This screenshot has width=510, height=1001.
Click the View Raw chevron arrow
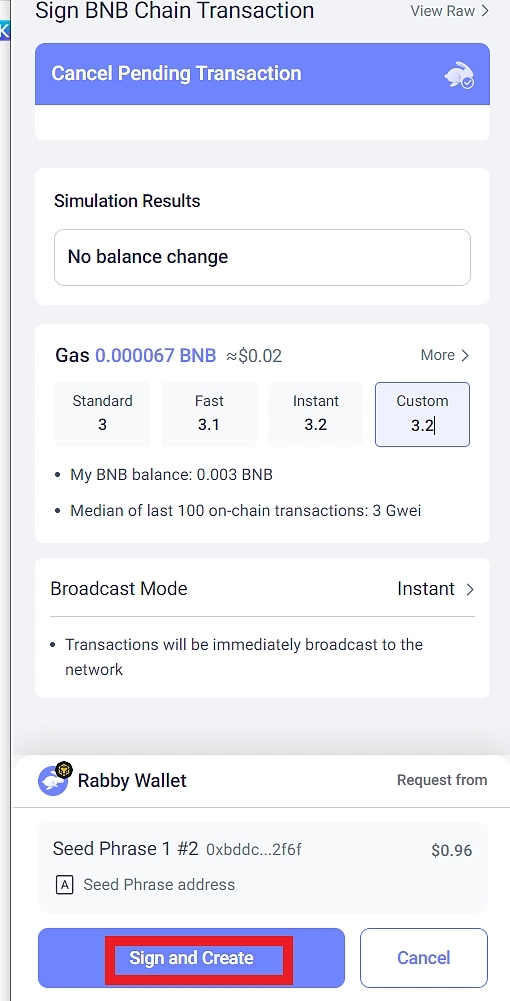tap(484, 11)
